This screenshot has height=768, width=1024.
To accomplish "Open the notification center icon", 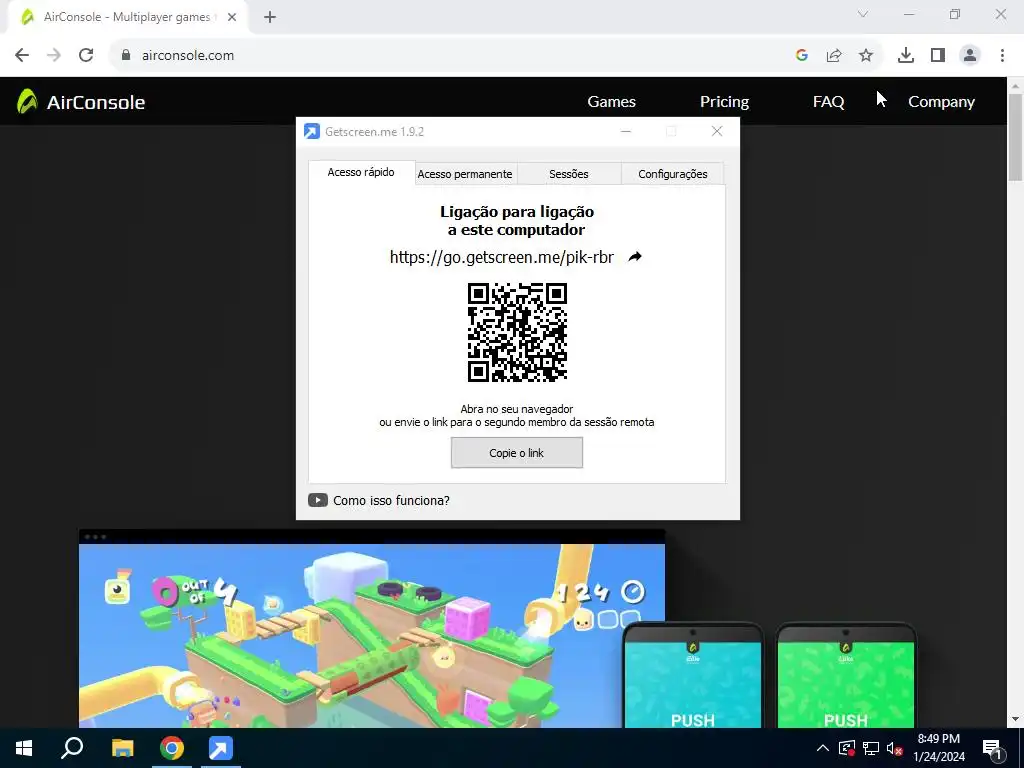I will pos(993,748).
